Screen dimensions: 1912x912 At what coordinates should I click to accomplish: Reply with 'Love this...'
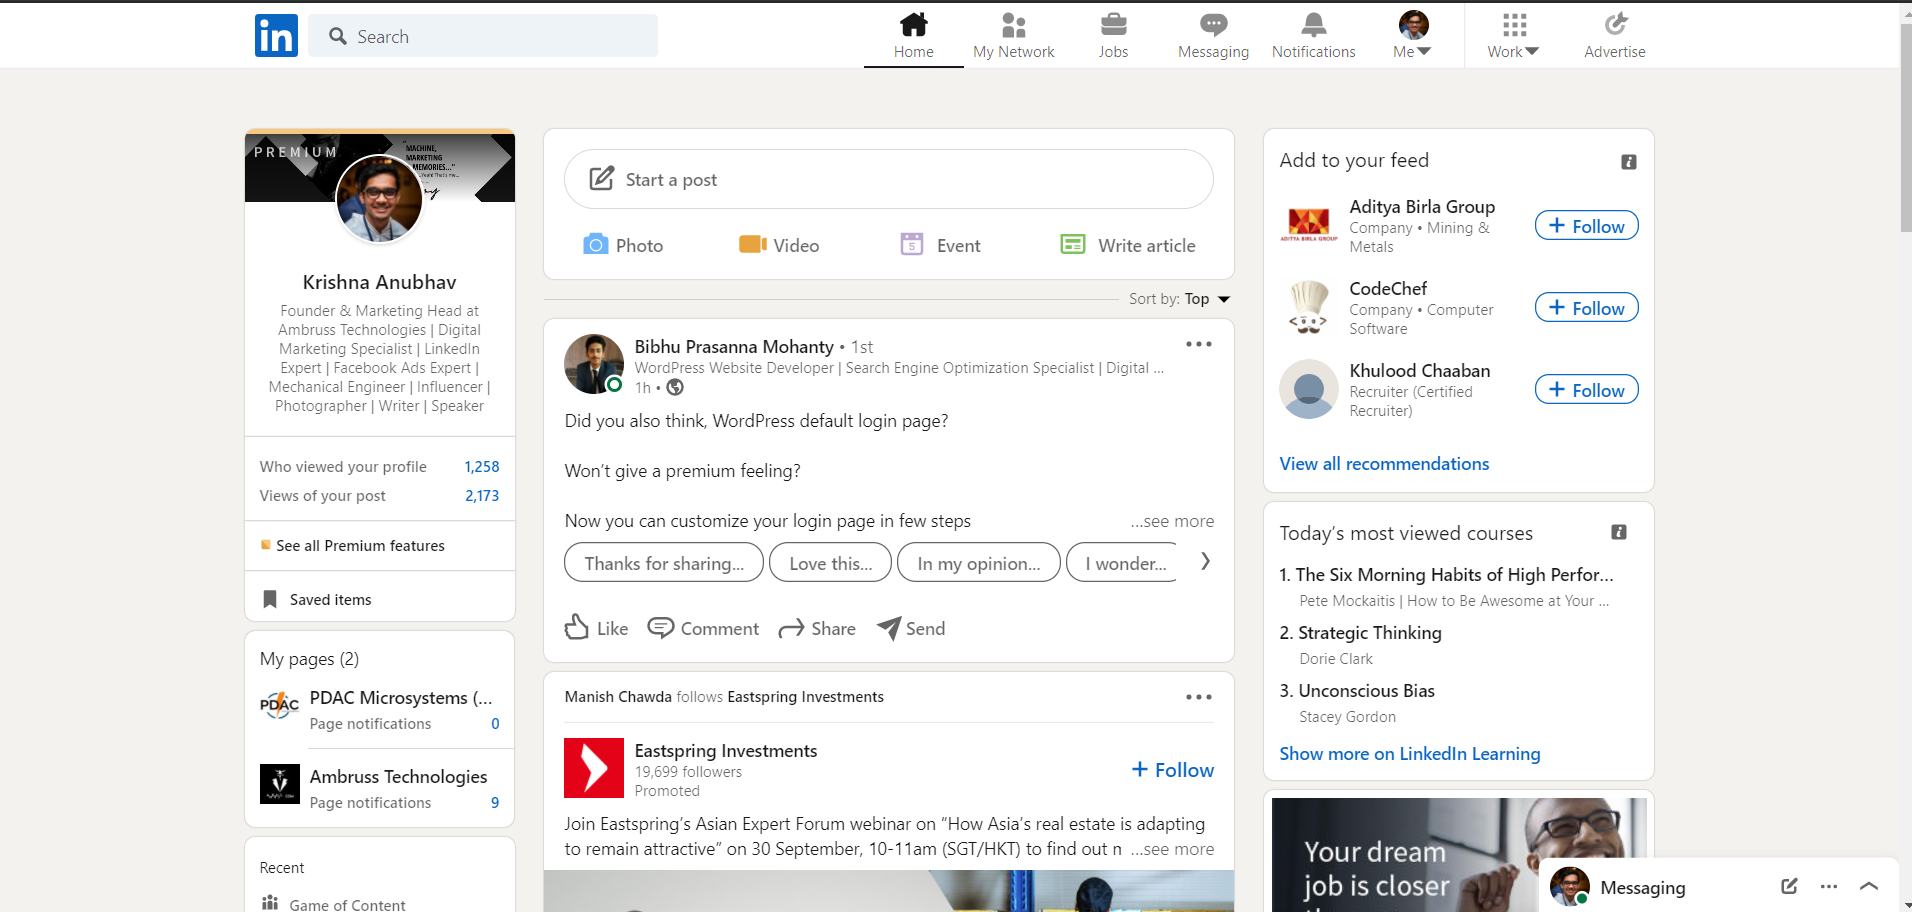click(830, 563)
